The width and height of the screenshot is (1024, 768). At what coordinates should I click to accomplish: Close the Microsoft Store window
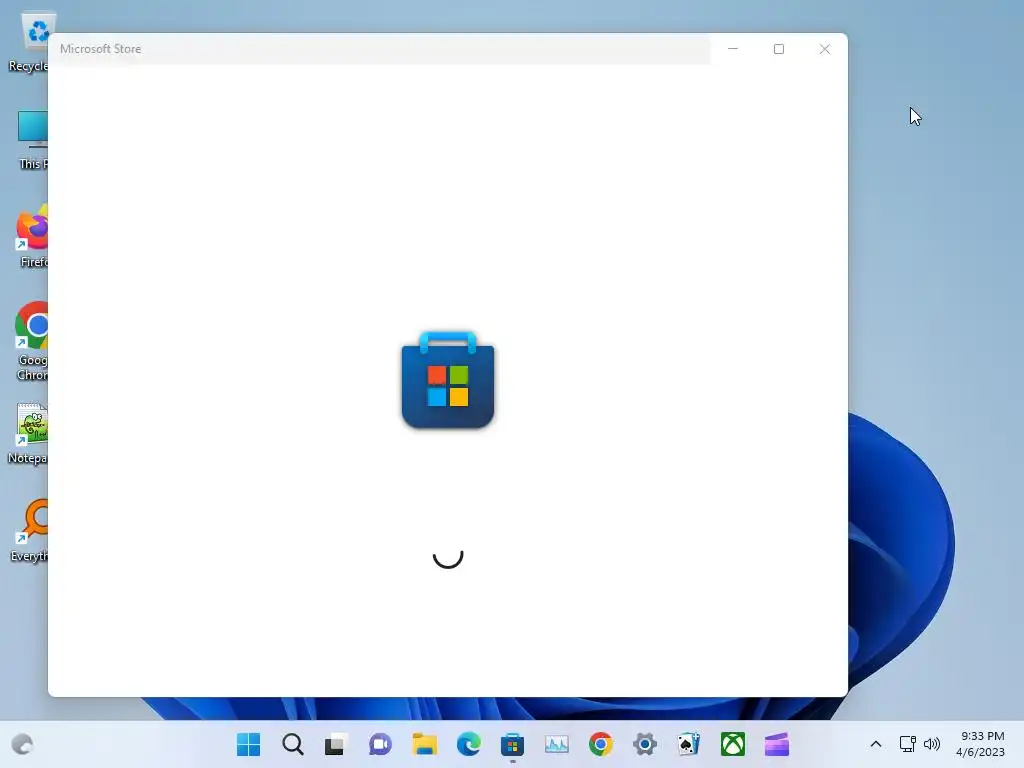point(825,49)
